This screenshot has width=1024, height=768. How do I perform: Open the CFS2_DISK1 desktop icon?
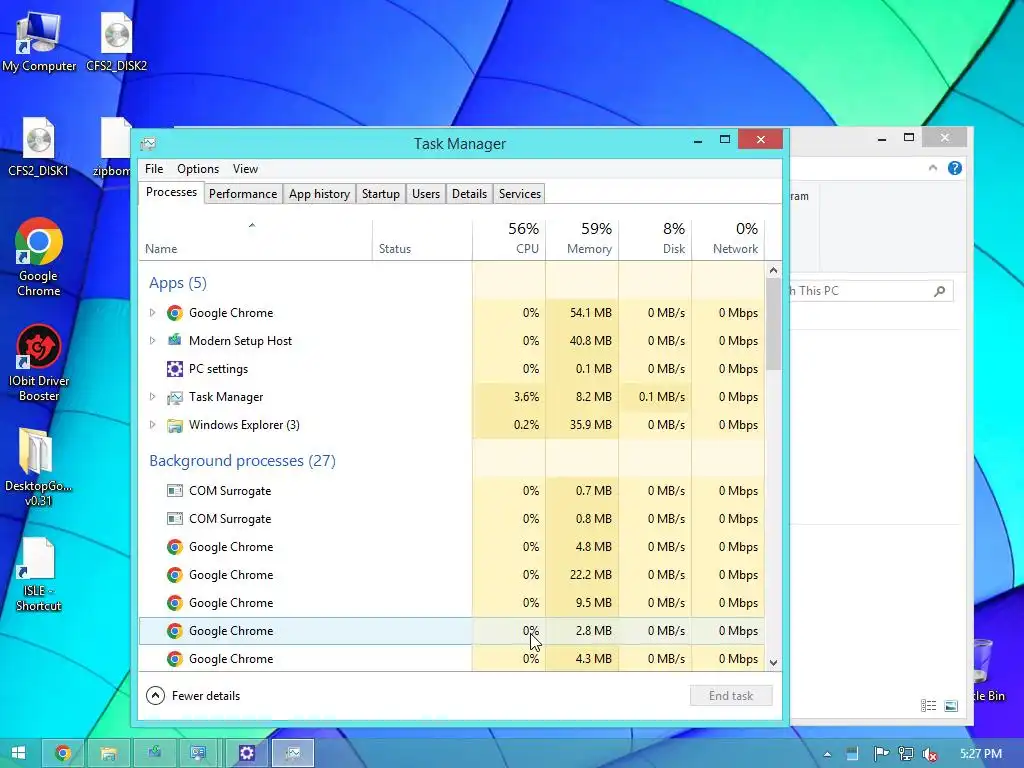39,146
